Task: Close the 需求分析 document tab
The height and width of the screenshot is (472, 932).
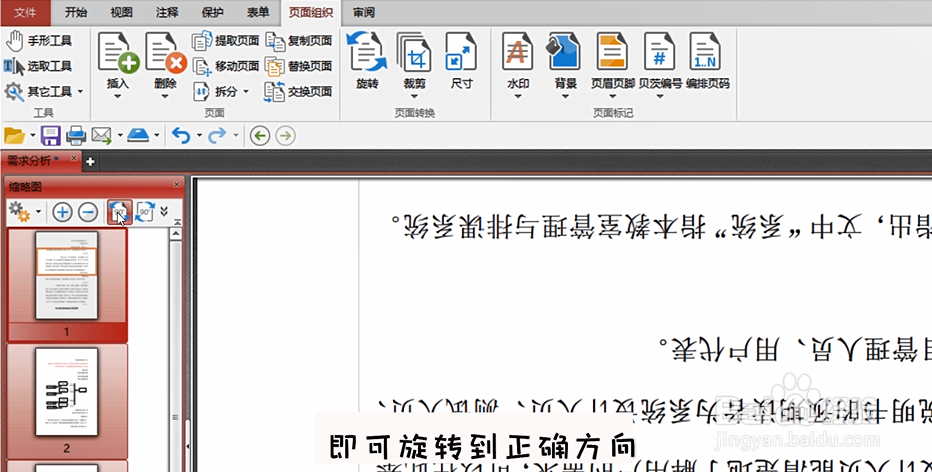Action: [x=74, y=158]
